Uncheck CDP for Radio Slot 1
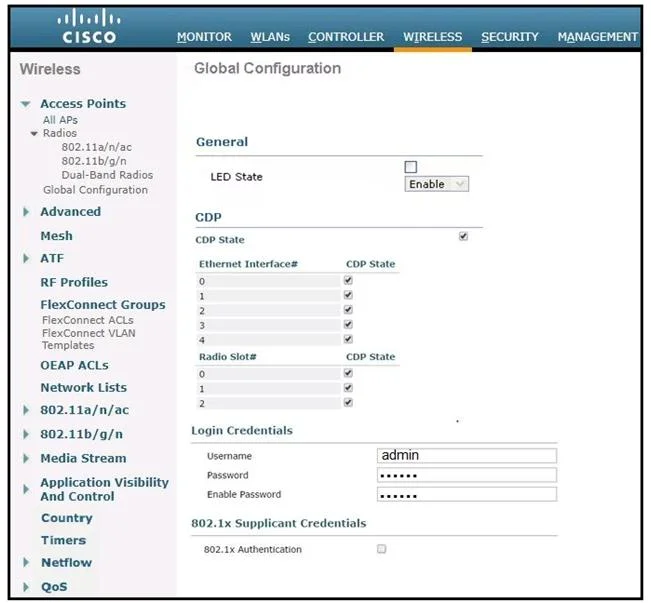 (348, 388)
